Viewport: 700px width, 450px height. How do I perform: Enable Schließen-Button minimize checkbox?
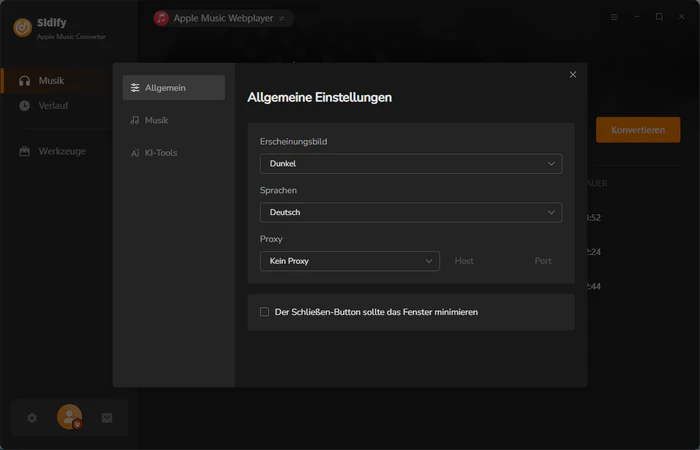coord(265,312)
